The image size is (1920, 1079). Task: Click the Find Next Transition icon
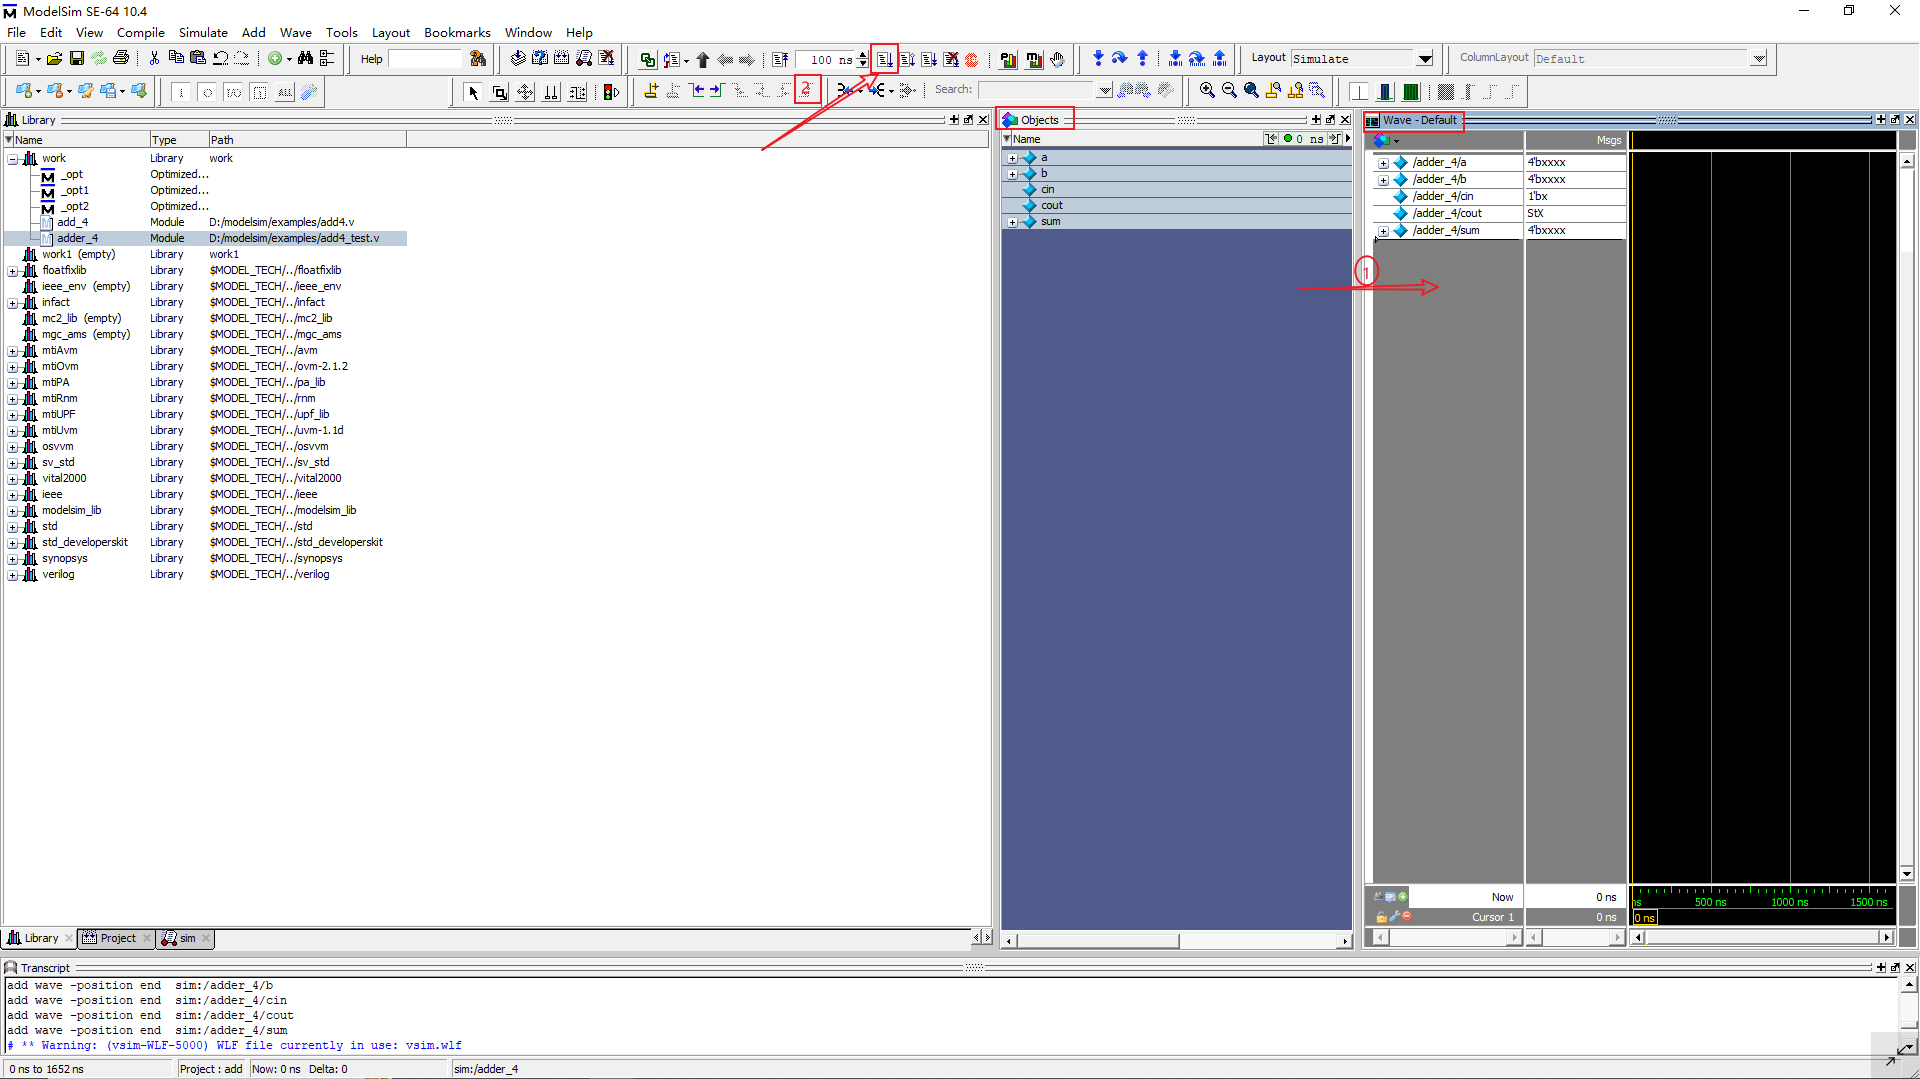[x=716, y=91]
